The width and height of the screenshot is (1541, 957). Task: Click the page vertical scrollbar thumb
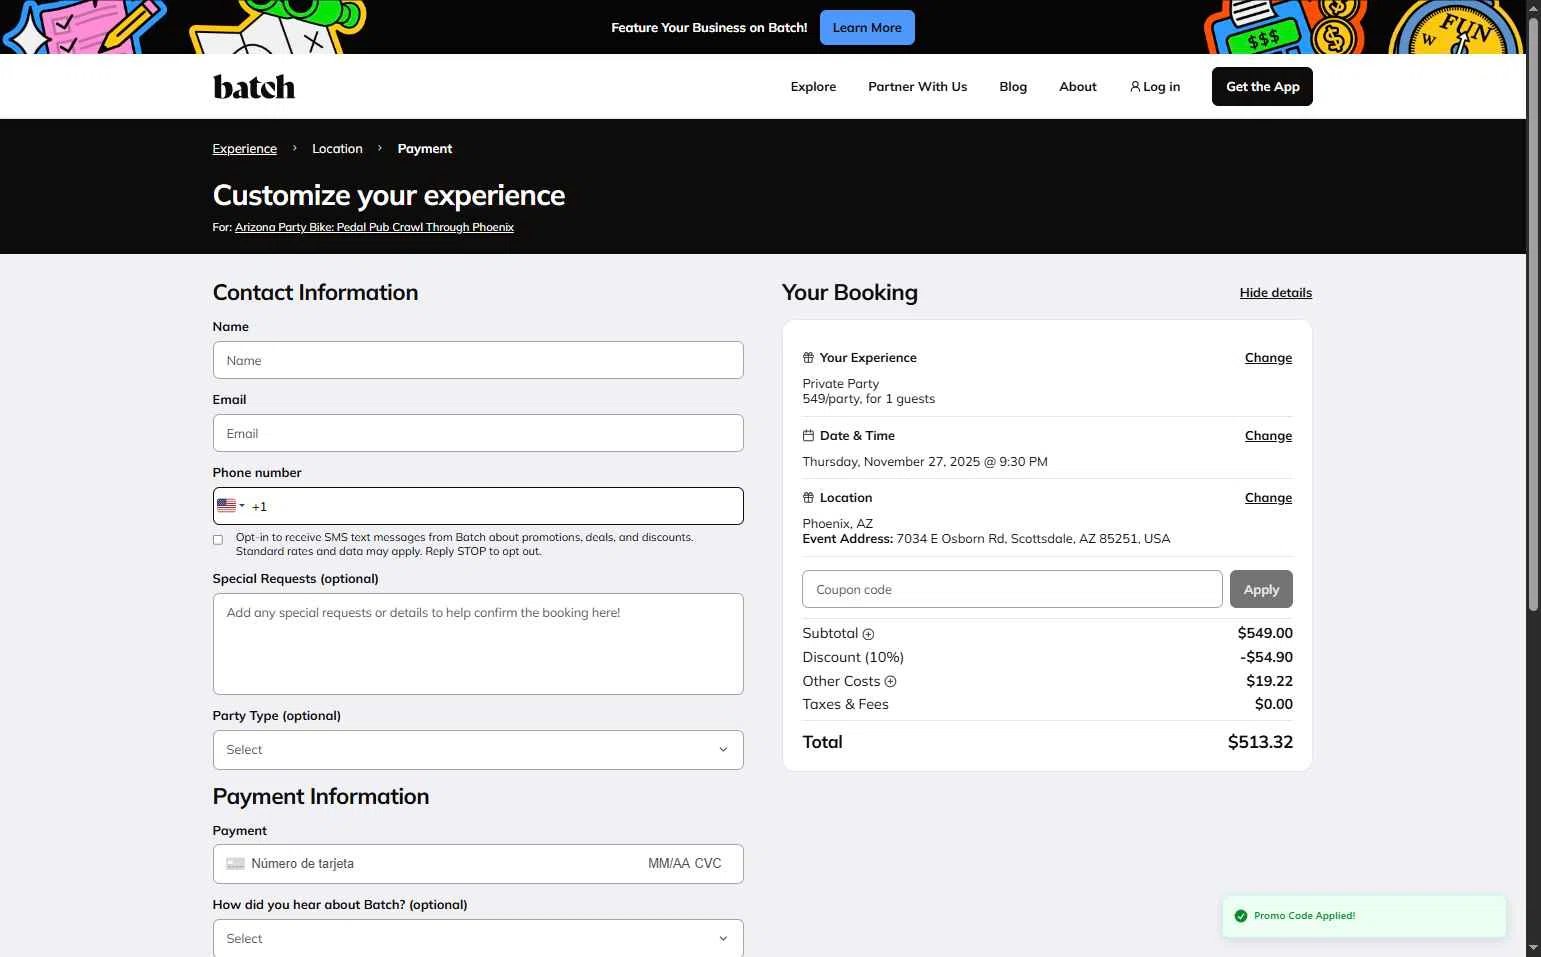coord(1533,315)
